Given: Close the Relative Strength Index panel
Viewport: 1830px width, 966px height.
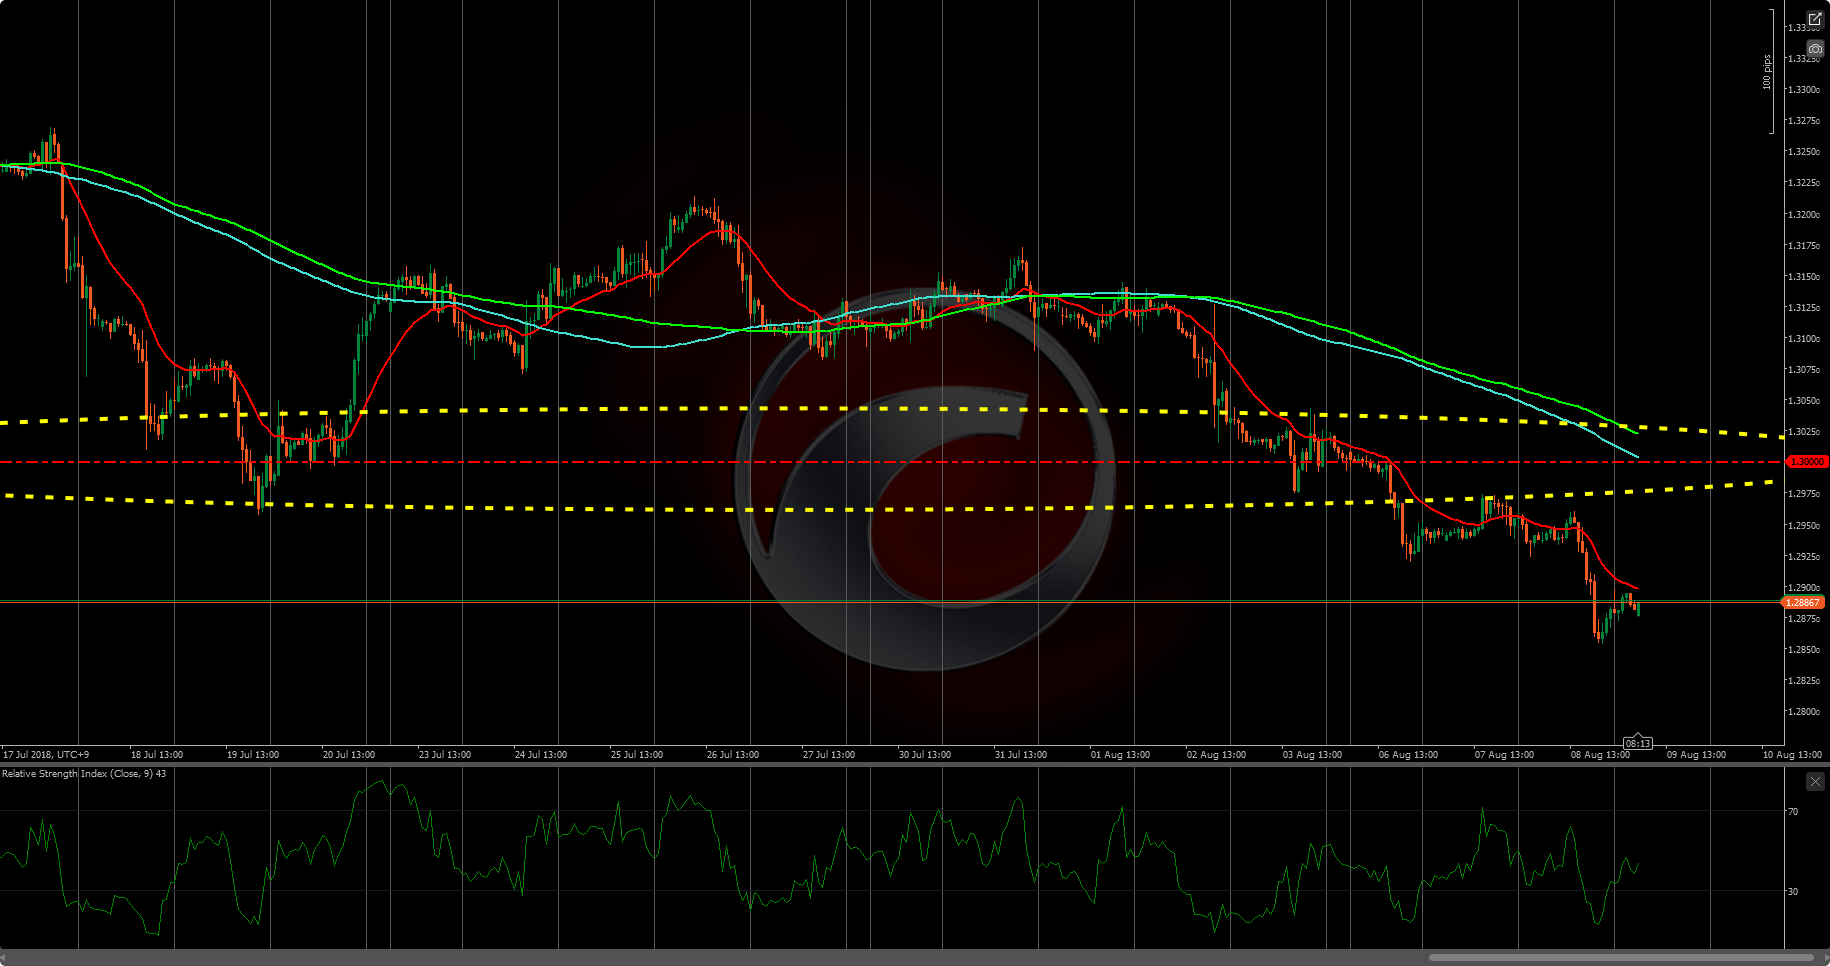Looking at the screenshot, I should coord(1815,781).
